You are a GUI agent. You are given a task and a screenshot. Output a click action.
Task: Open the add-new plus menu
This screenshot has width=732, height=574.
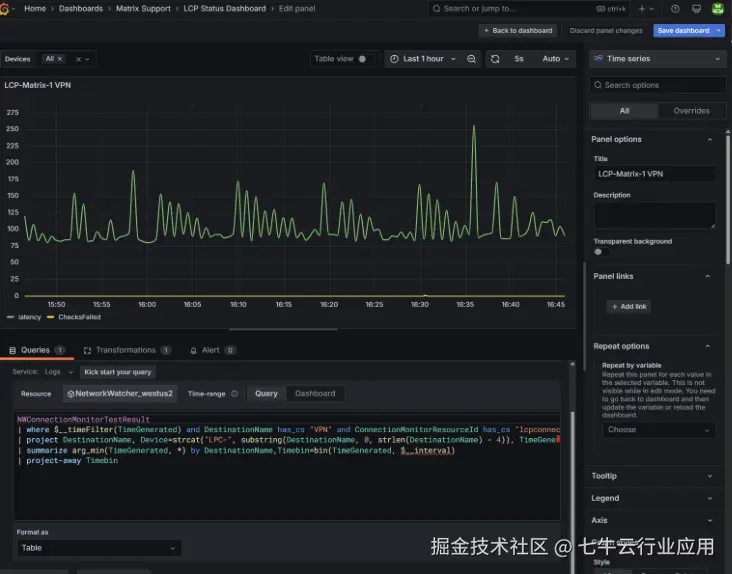tap(646, 8)
